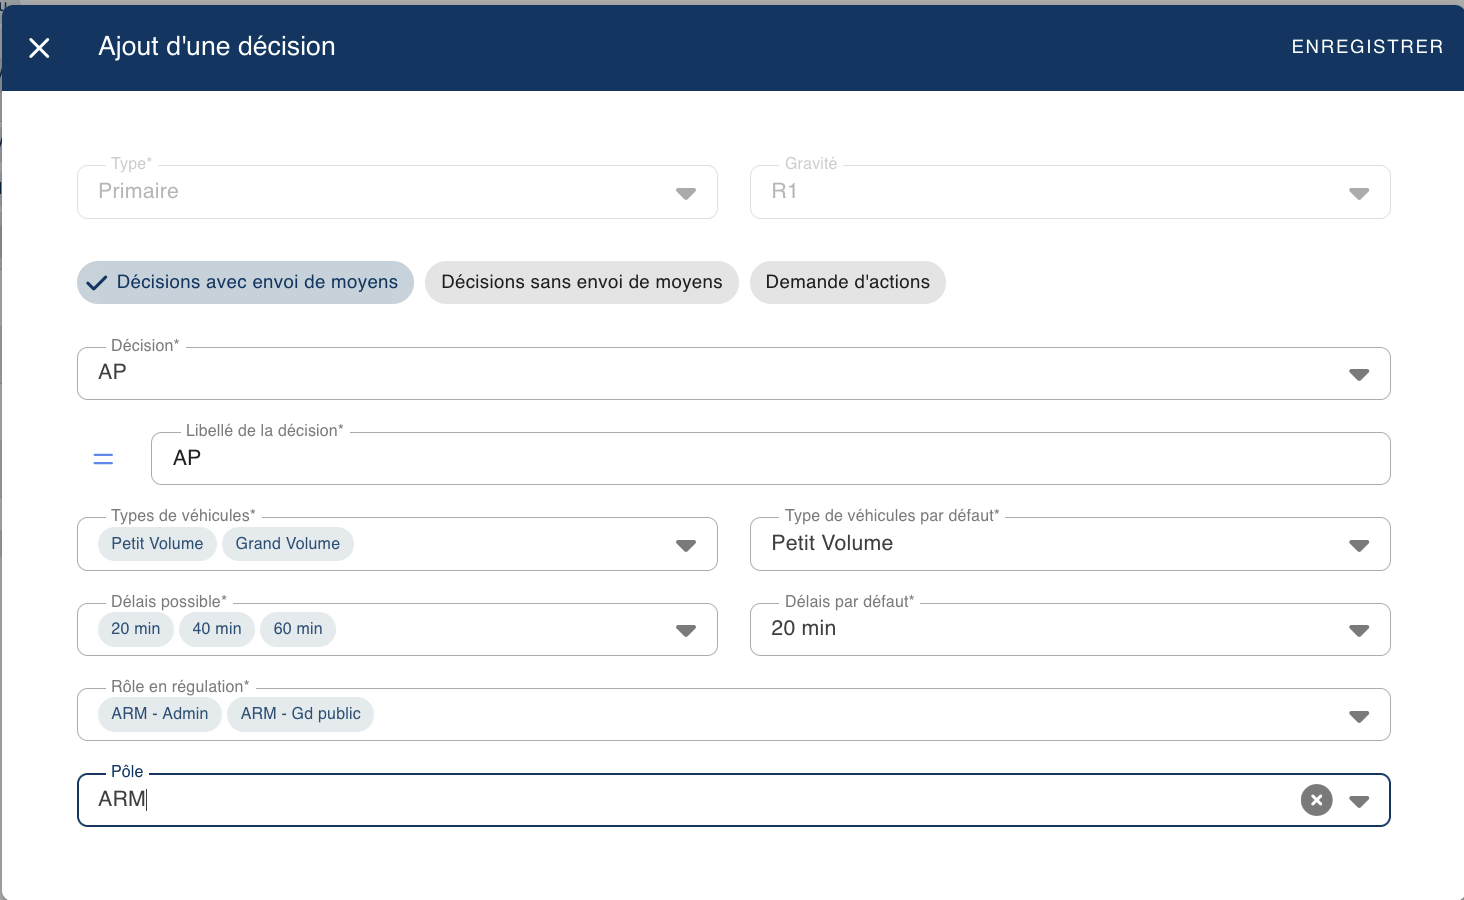
Task: Click the drag handle icon beside Libellé
Action: coord(103,459)
